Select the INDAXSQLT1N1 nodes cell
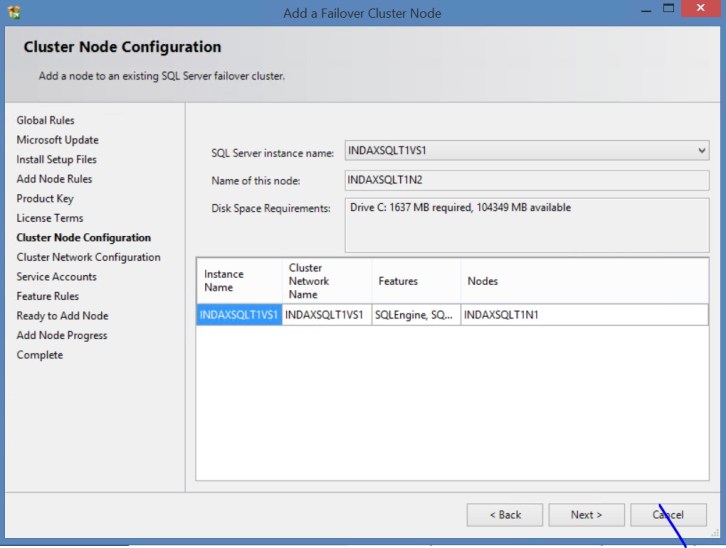This screenshot has width=726, height=548. pyautogui.click(x=584, y=315)
